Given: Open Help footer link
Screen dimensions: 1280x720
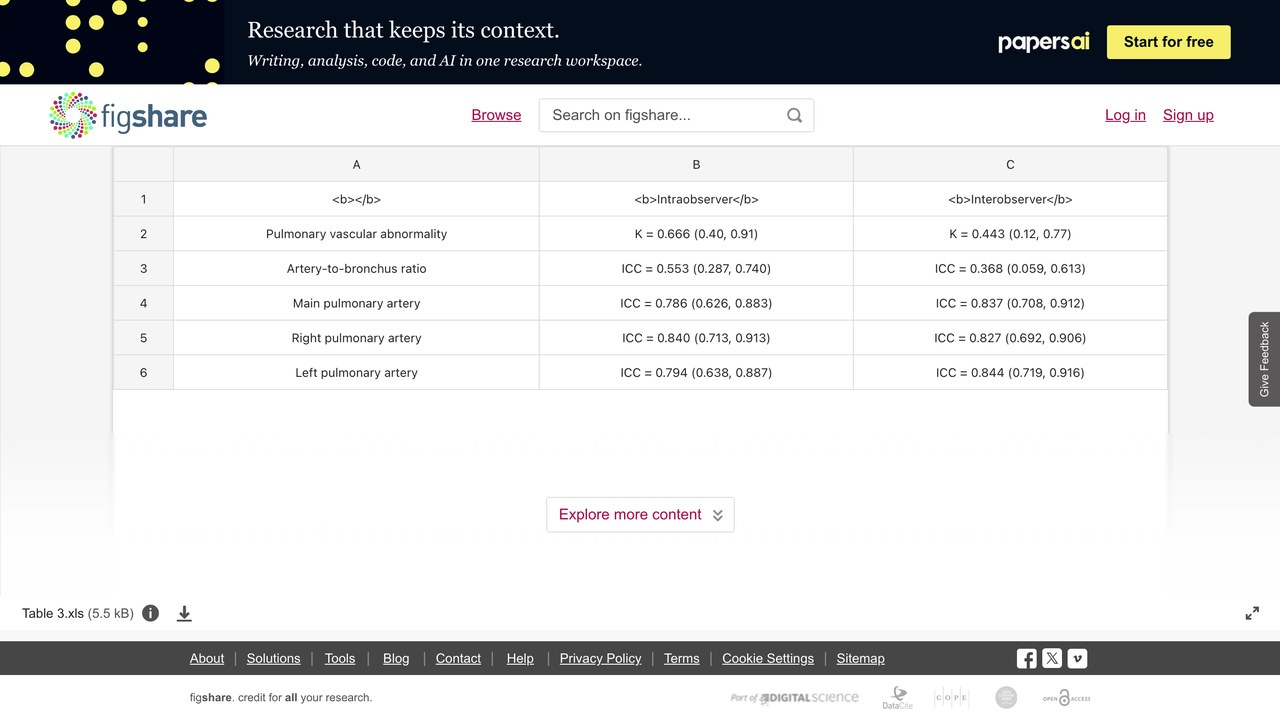Looking at the screenshot, I should click(x=520, y=658).
